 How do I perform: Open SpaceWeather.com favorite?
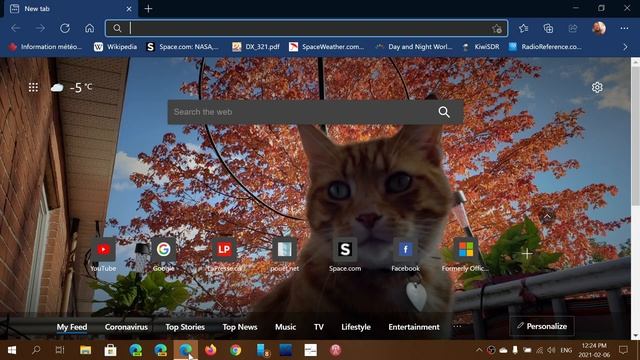tap(327, 47)
